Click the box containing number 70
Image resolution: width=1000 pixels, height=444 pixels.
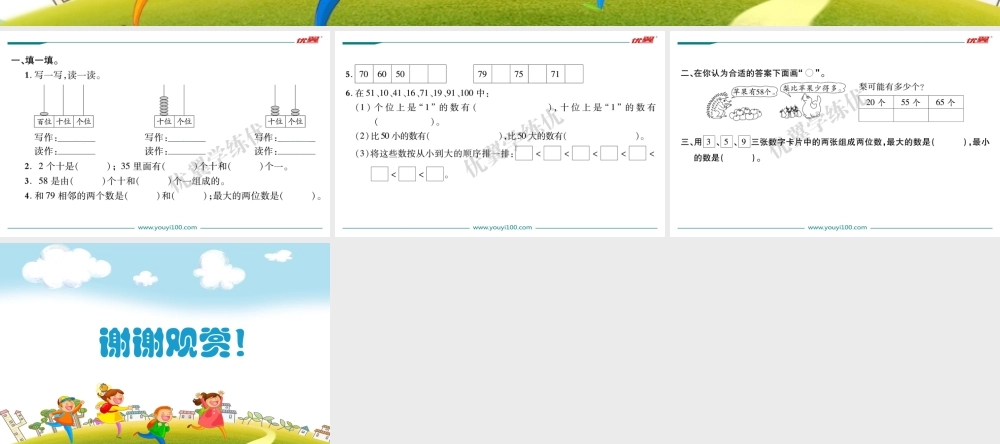coord(363,74)
